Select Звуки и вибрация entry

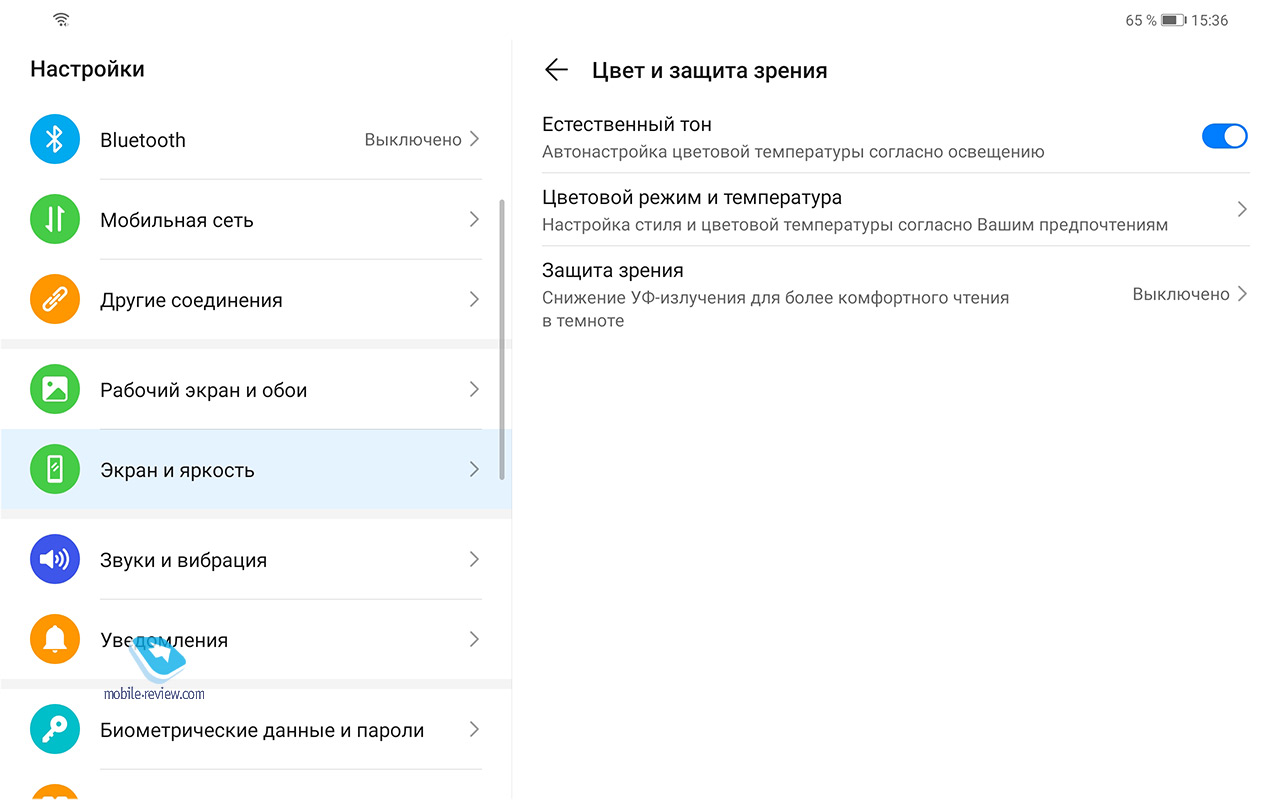[184, 560]
